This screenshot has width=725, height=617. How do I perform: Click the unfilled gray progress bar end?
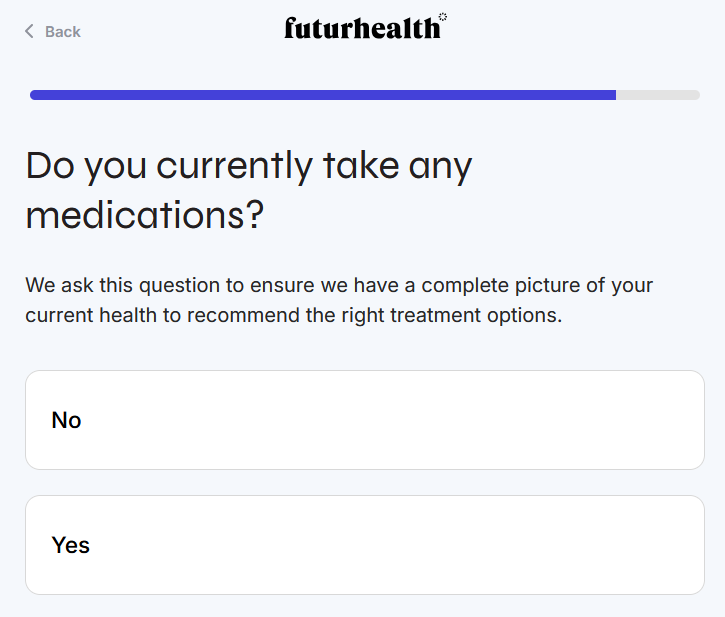pos(660,95)
